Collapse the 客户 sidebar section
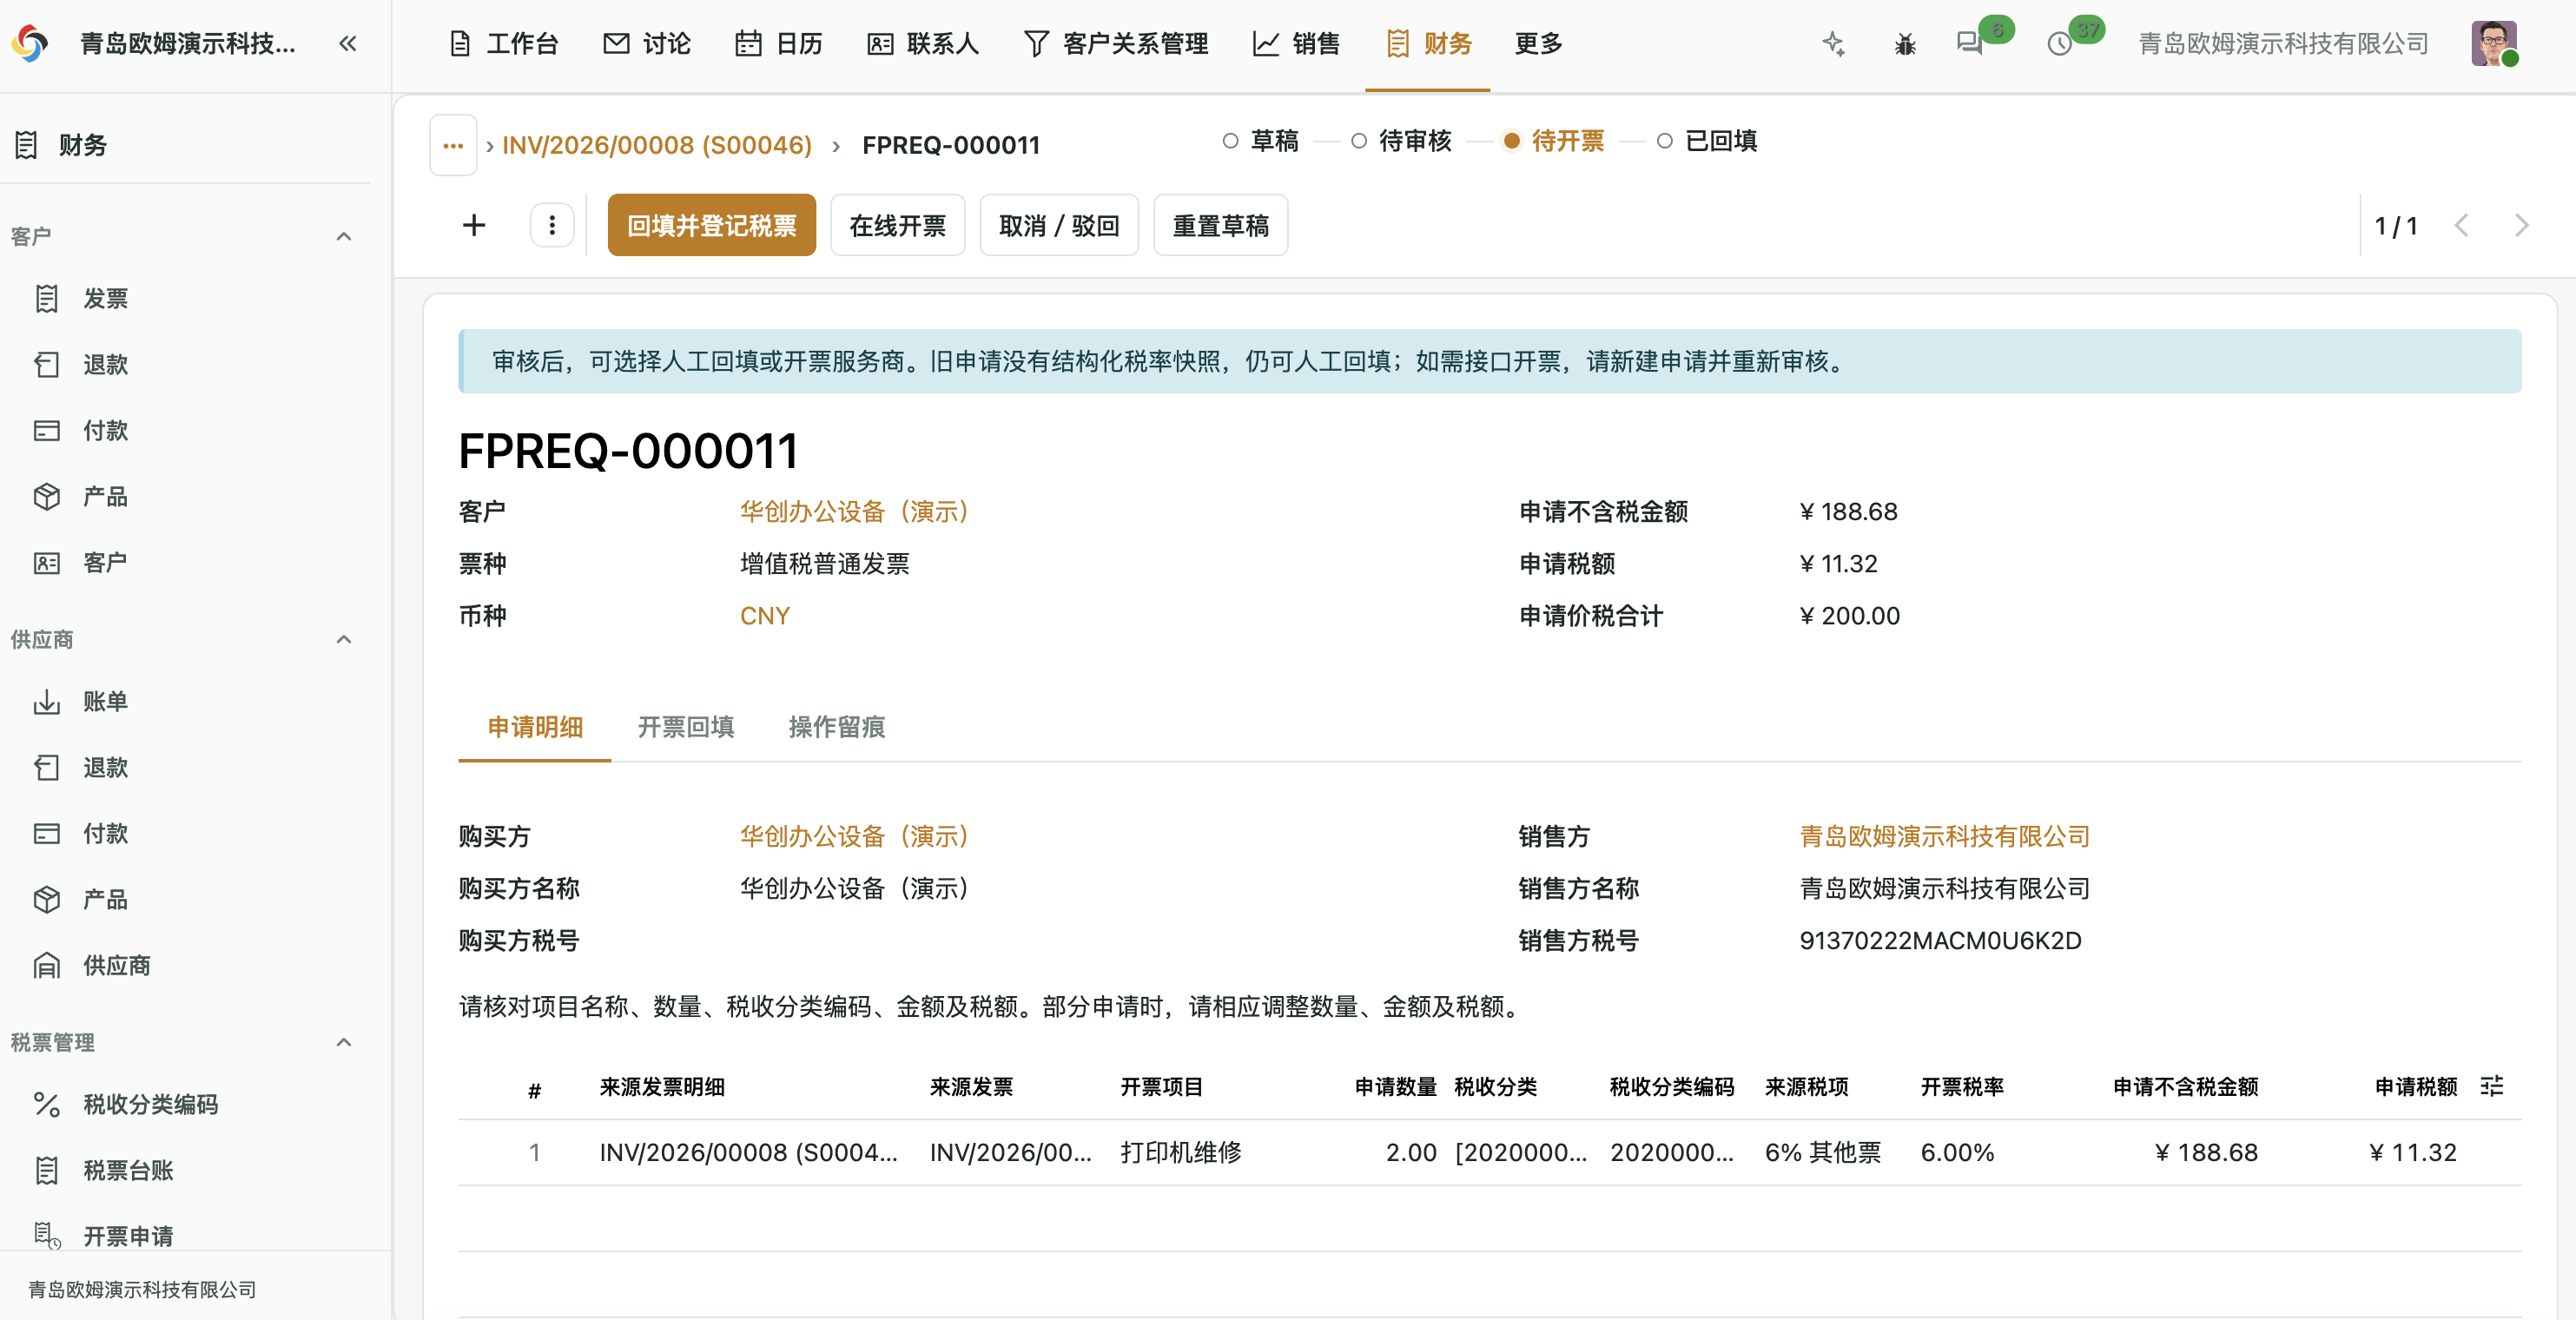This screenshot has width=2576, height=1320. tap(343, 236)
